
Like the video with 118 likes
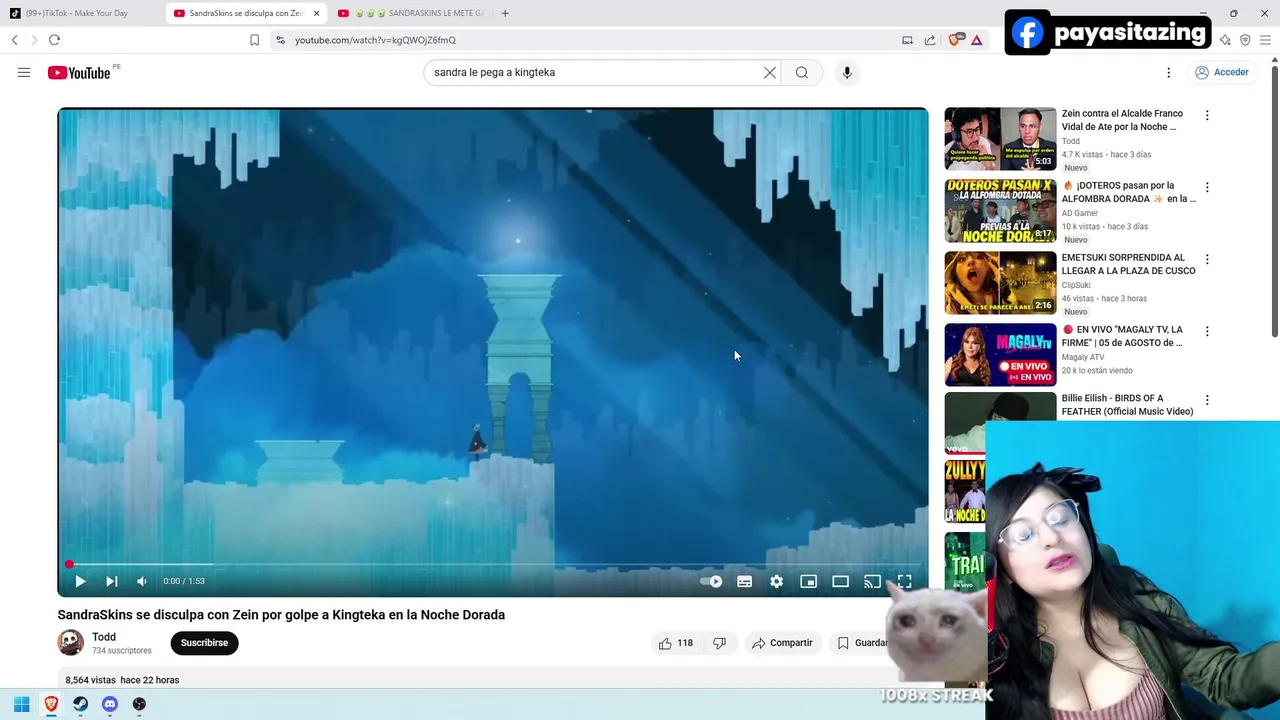[x=676, y=643]
